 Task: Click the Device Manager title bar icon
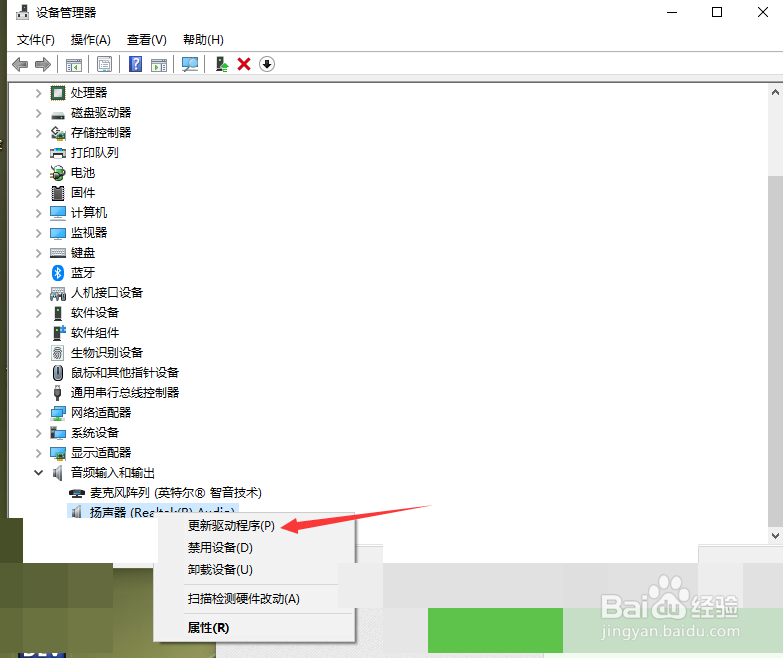point(22,12)
